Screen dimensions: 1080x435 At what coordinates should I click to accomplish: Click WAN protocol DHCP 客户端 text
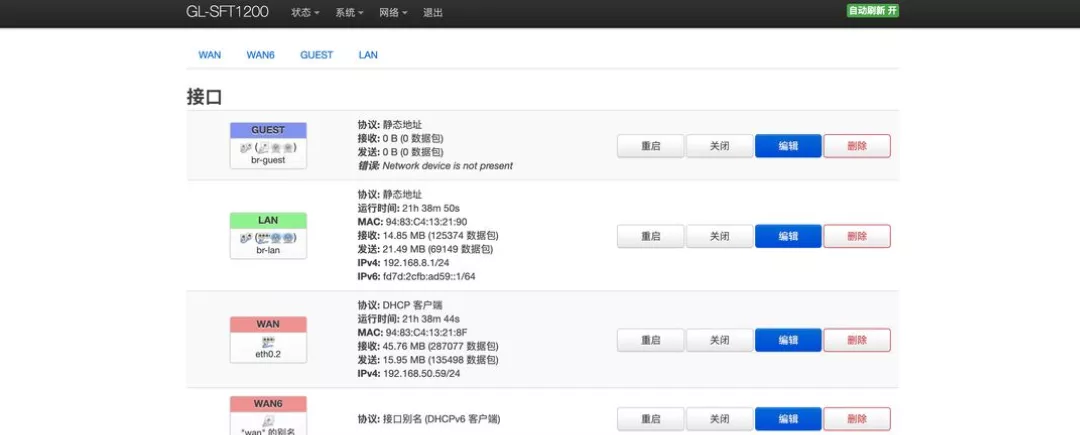[411, 305]
